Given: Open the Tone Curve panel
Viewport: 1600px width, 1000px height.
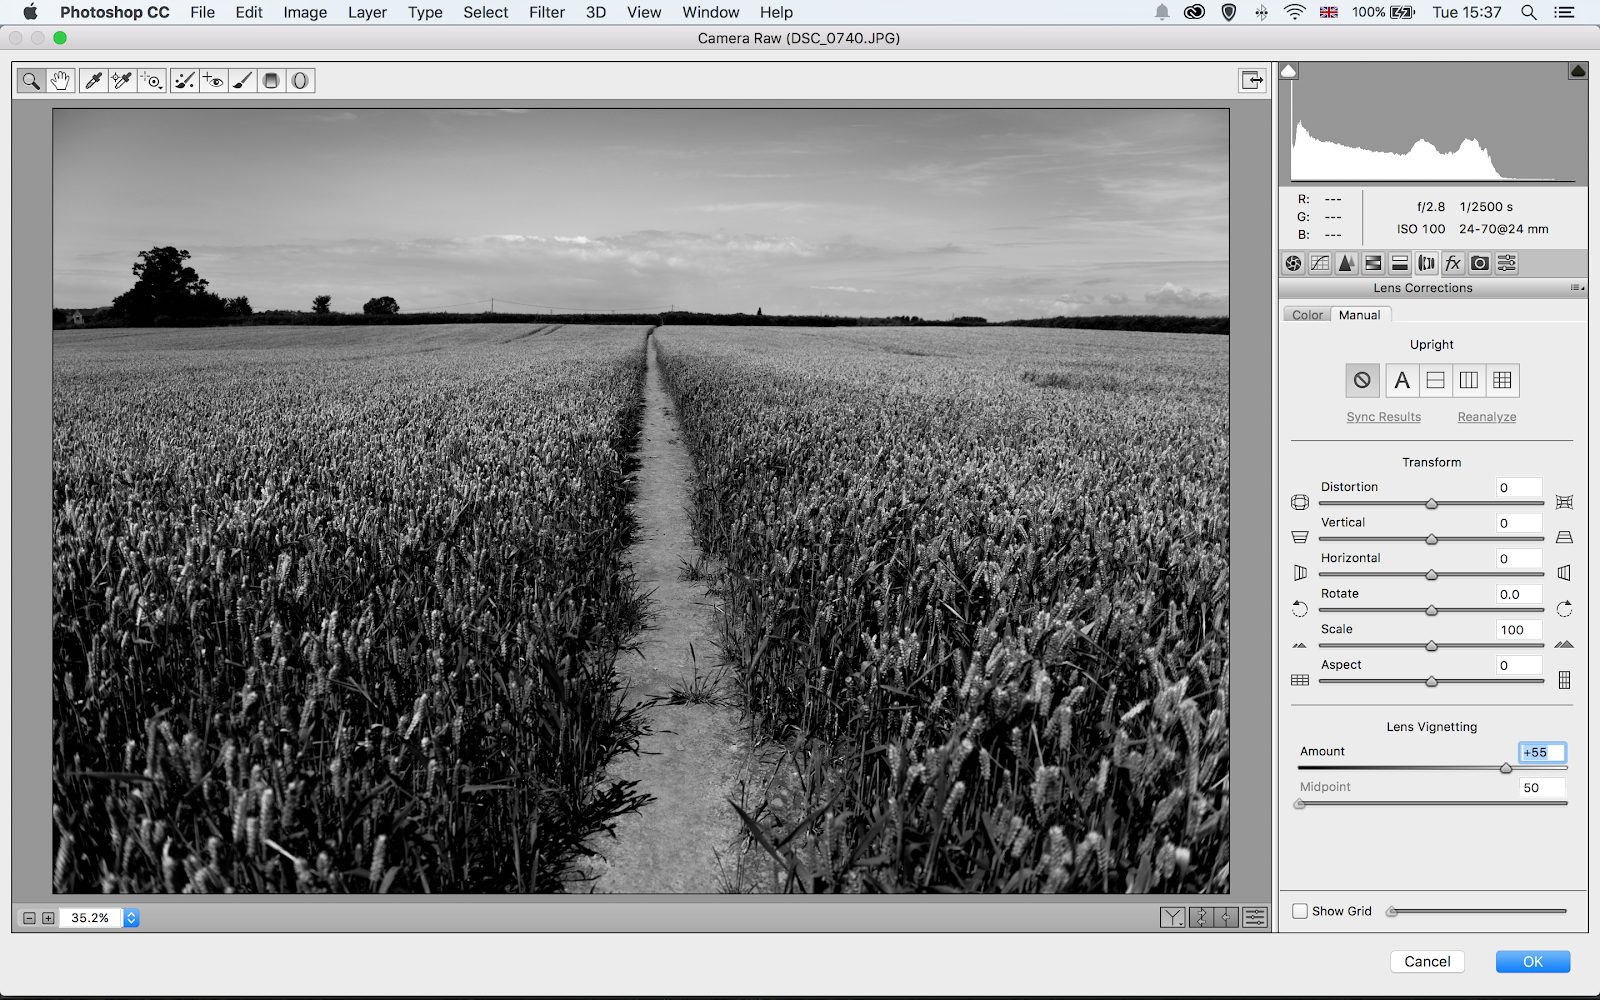Looking at the screenshot, I should tap(1320, 263).
